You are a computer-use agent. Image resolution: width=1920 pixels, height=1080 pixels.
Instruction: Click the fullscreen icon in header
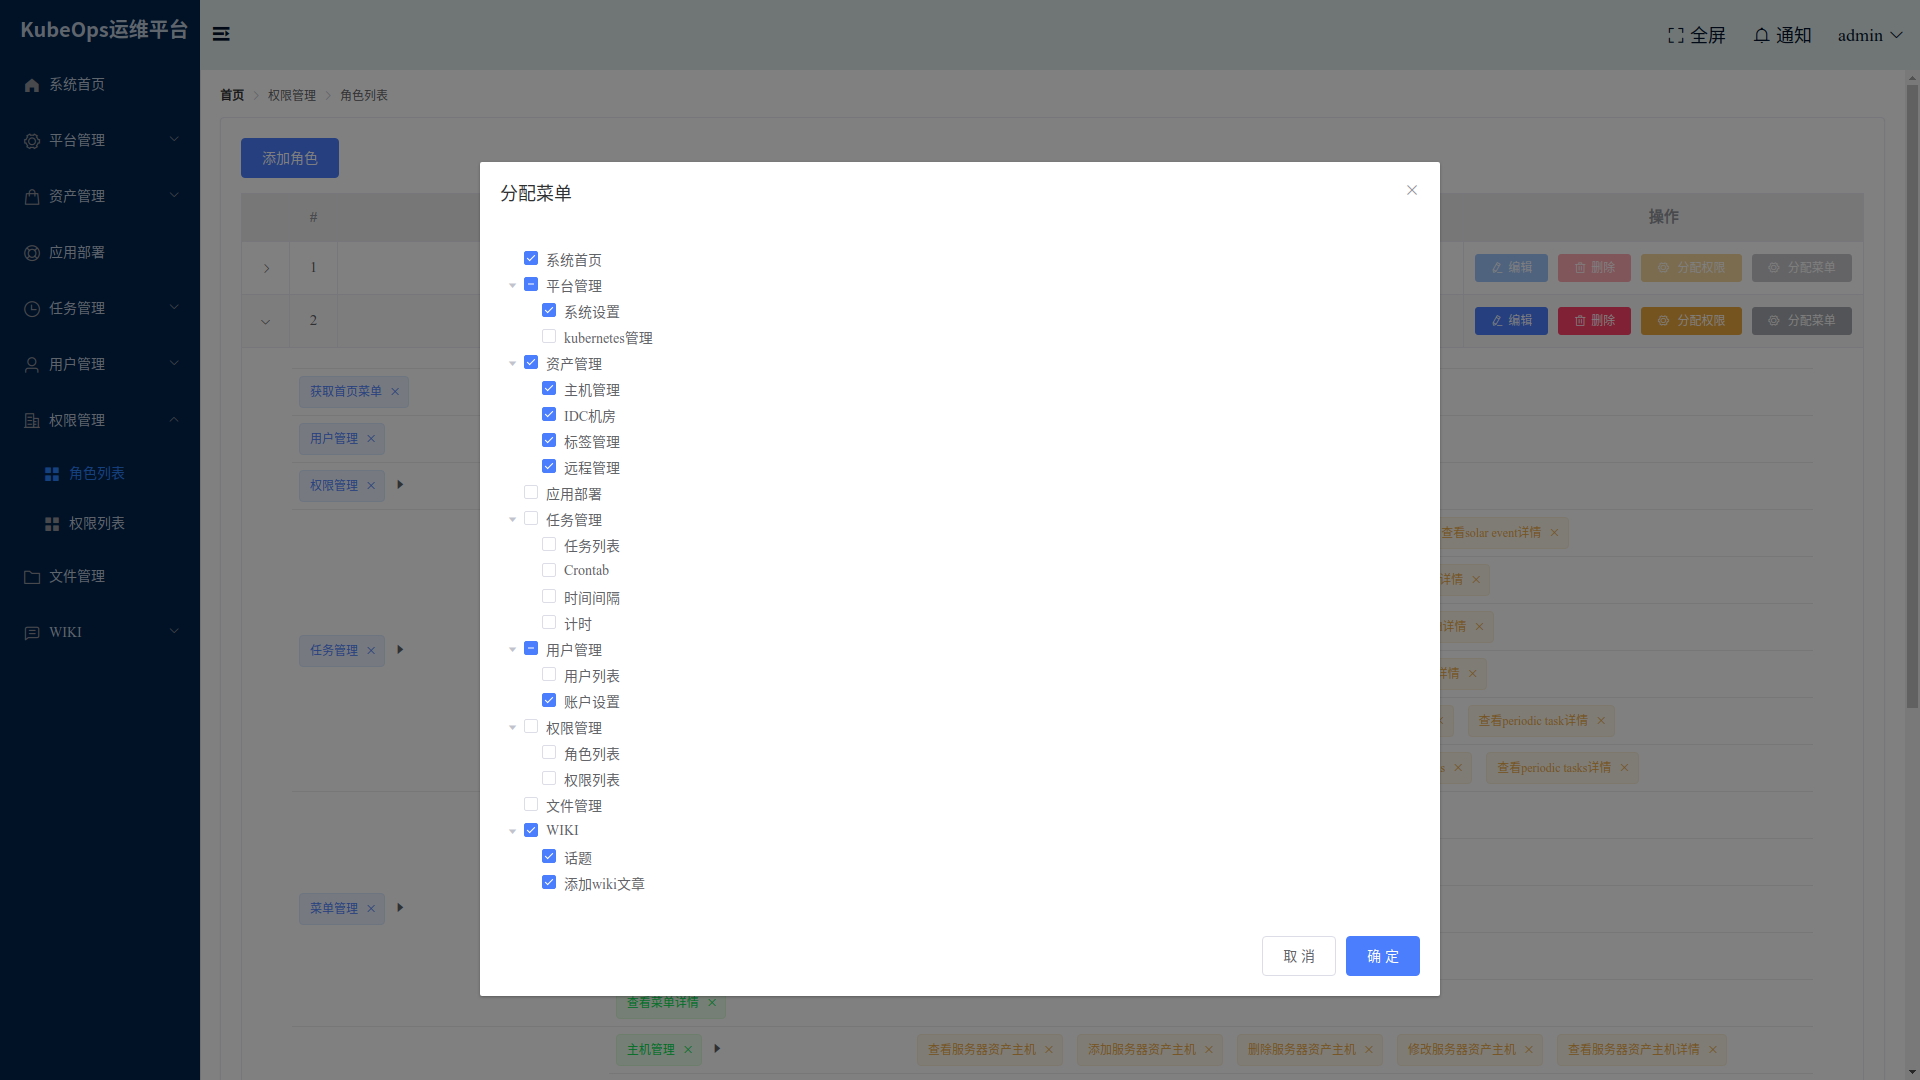point(1676,35)
